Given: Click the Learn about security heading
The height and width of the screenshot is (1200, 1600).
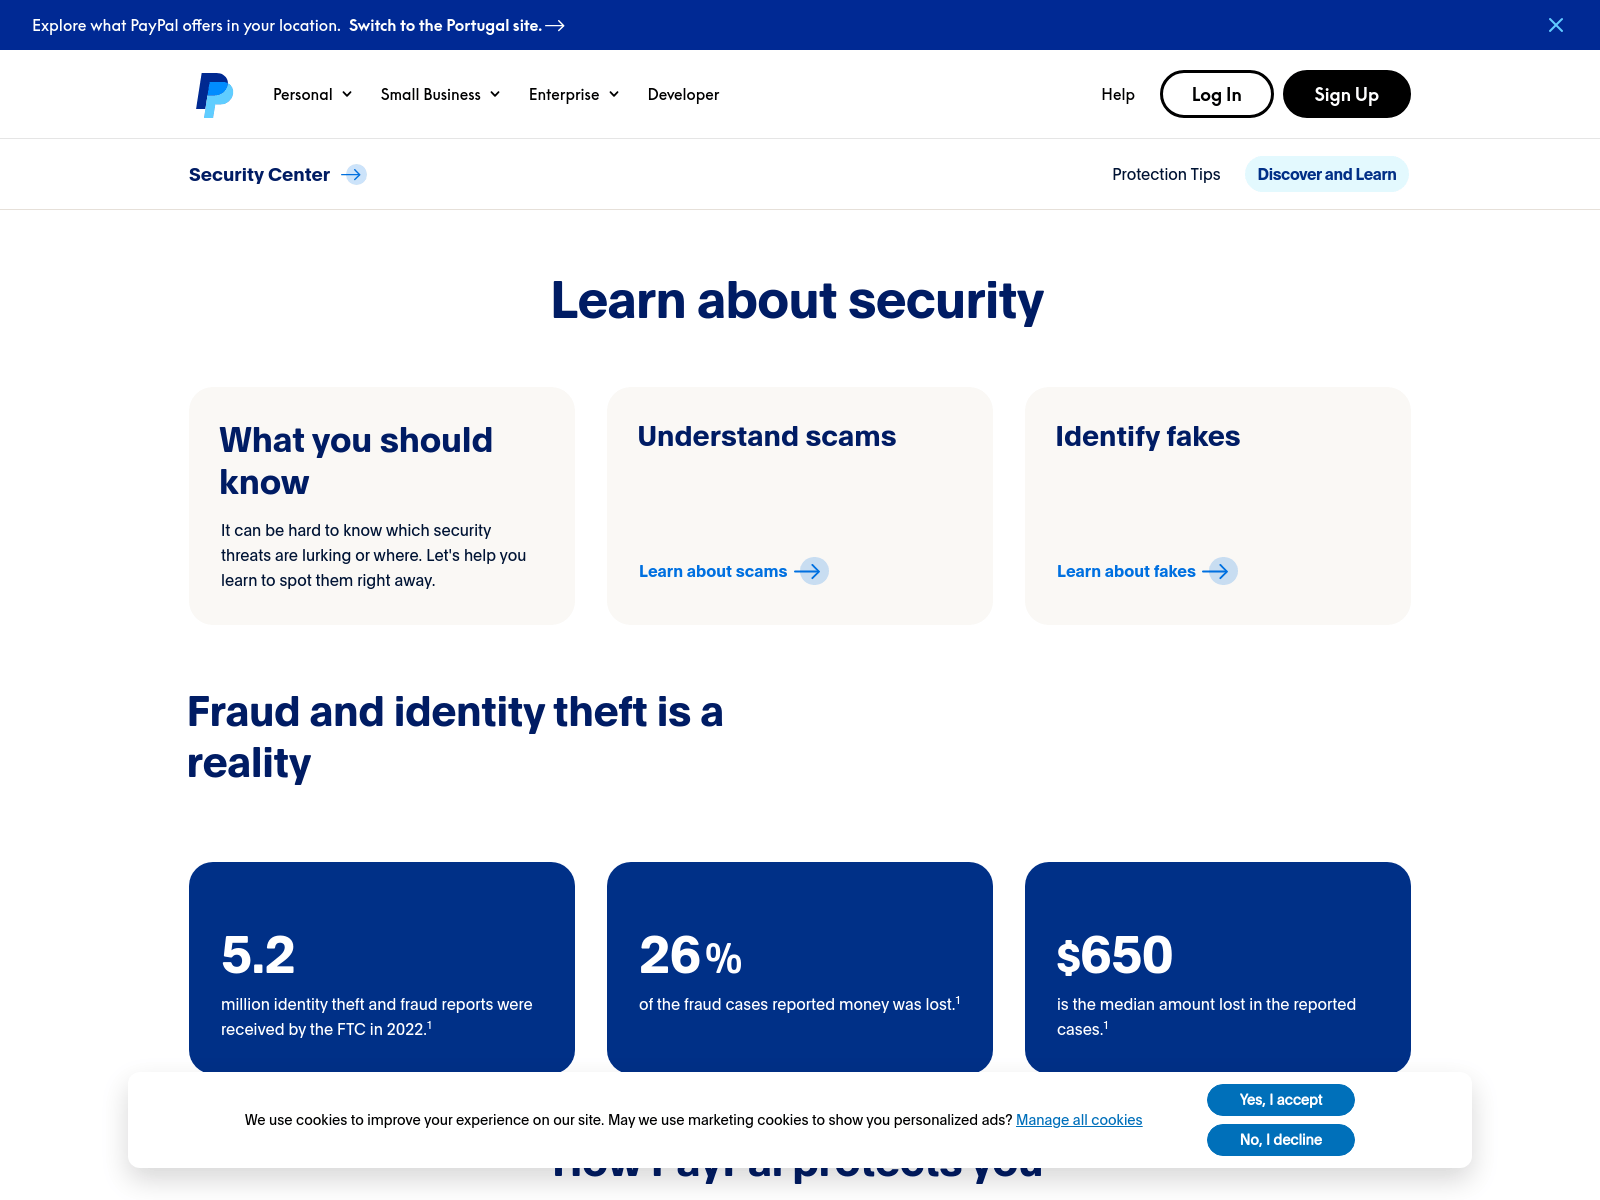Looking at the screenshot, I should pos(797,300).
